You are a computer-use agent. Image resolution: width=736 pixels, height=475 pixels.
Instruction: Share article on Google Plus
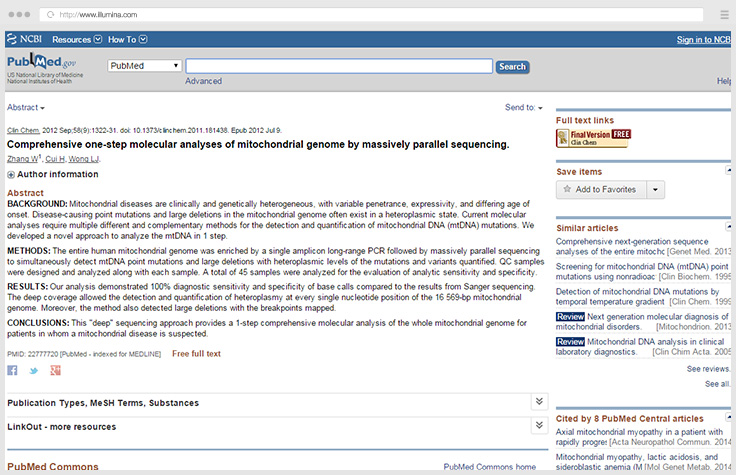point(56,370)
